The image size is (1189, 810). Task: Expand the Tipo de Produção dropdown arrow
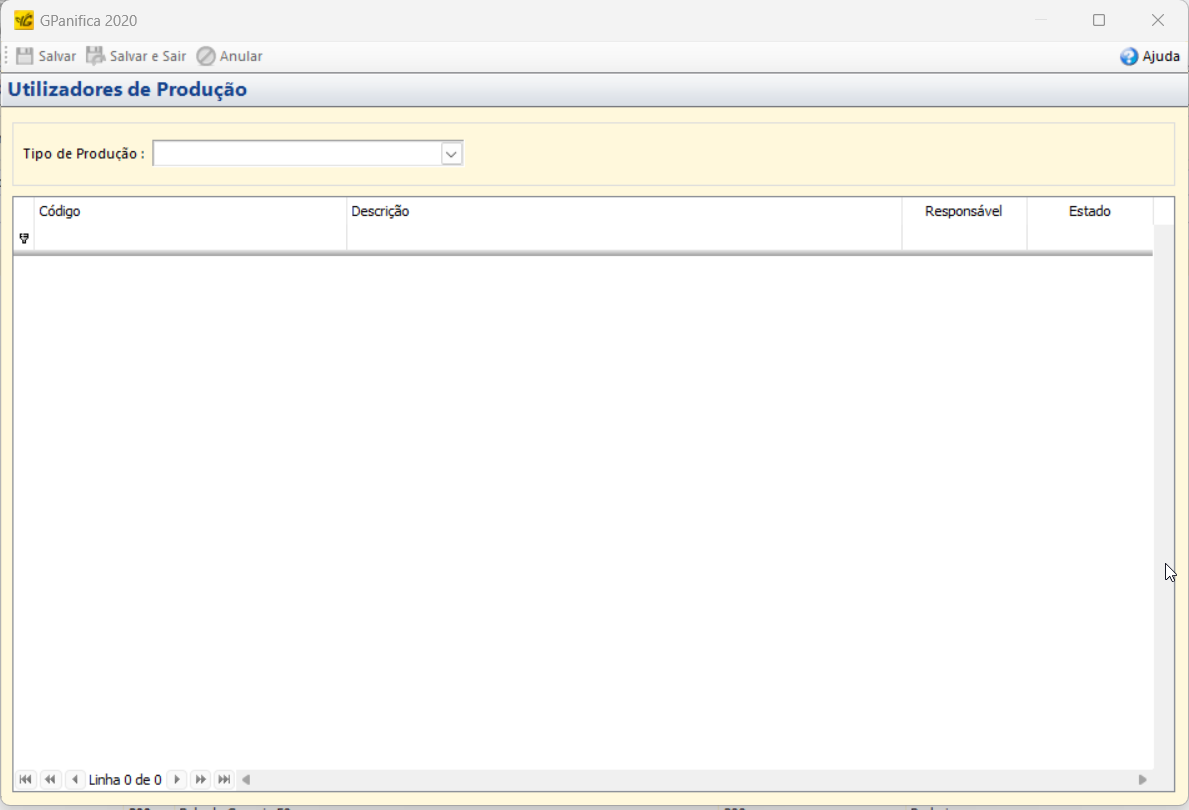point(451,154)
